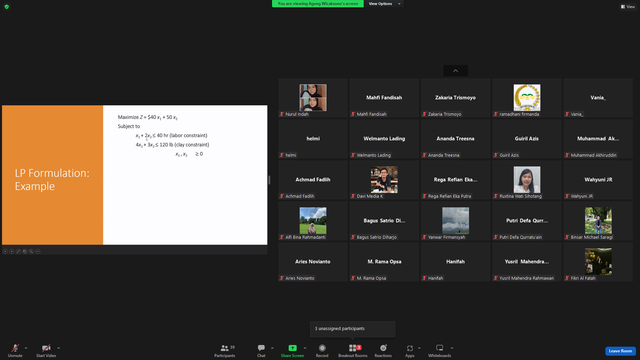Select Yanwar Firmansyah's thumbnail

(x=456, y=220)
